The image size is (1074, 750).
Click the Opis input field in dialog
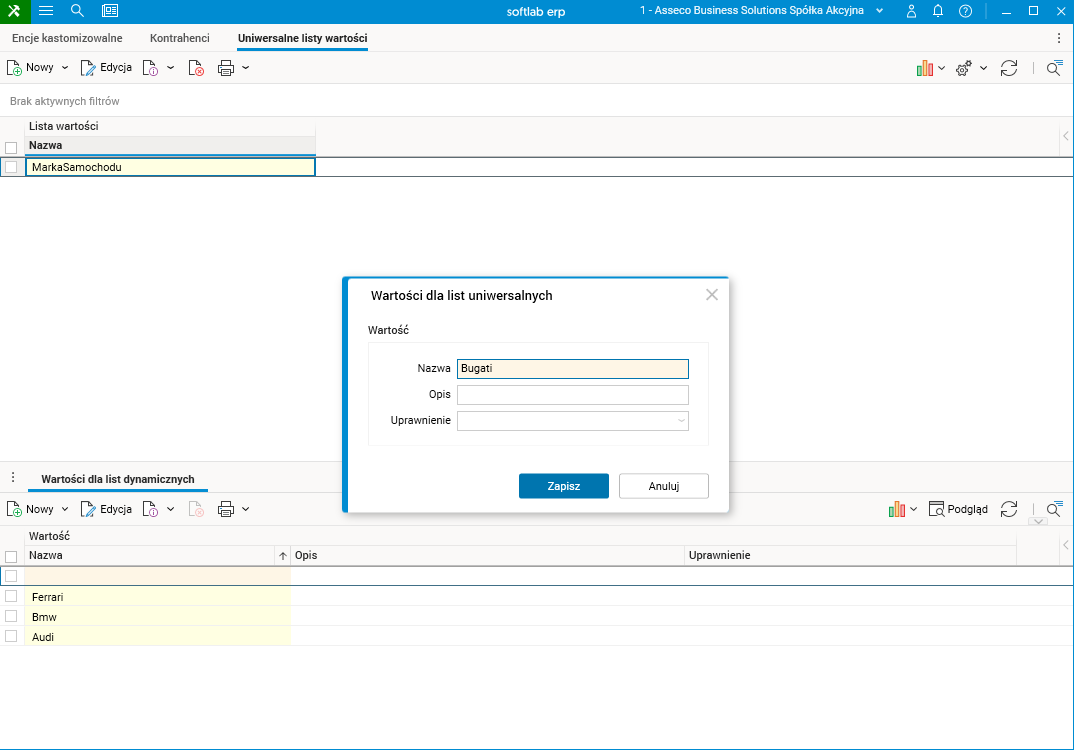coord(573,395)
